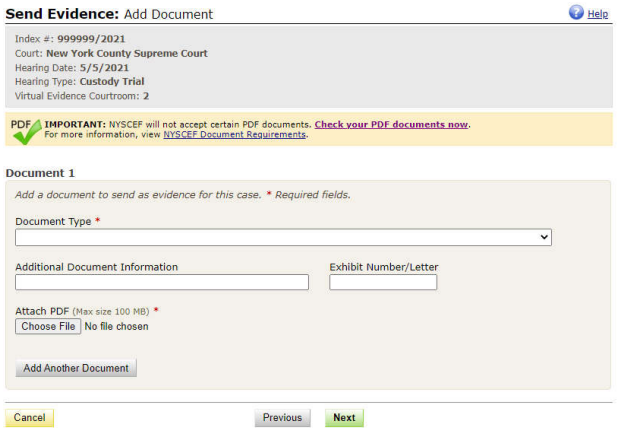
Task: Open the Help link text
Action: [597, 14]
